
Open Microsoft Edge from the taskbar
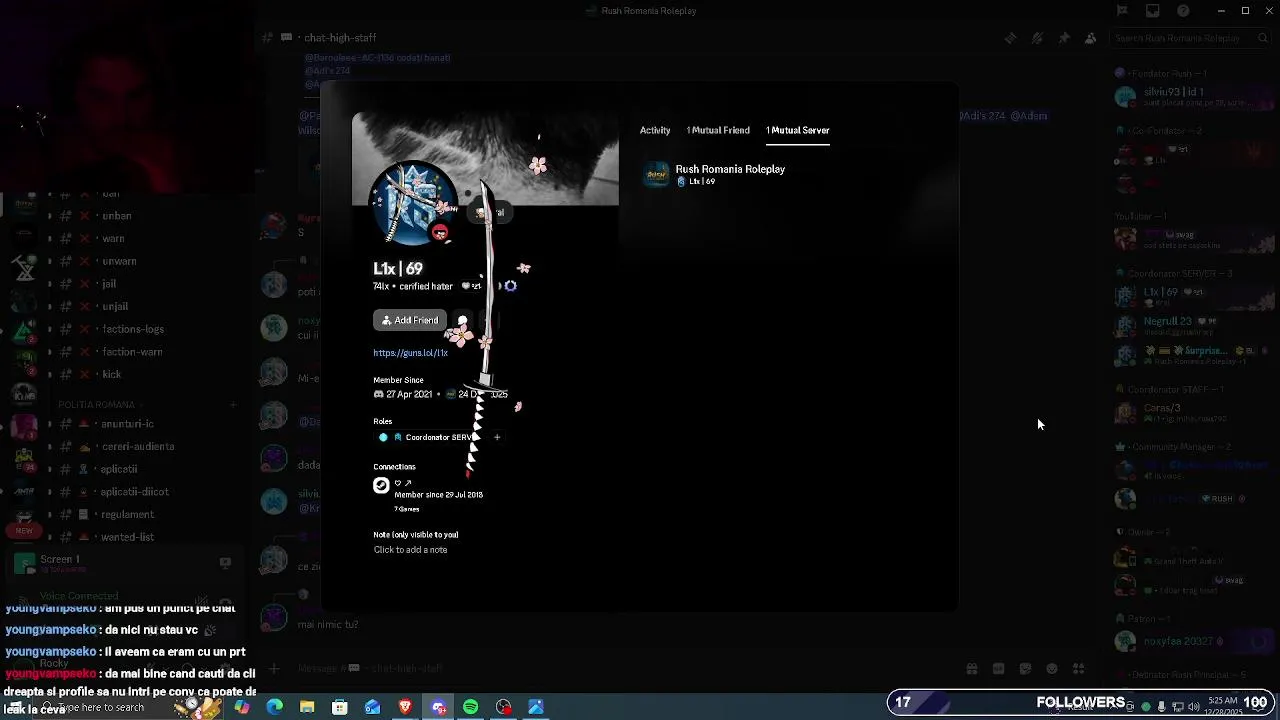coord(274,707)
